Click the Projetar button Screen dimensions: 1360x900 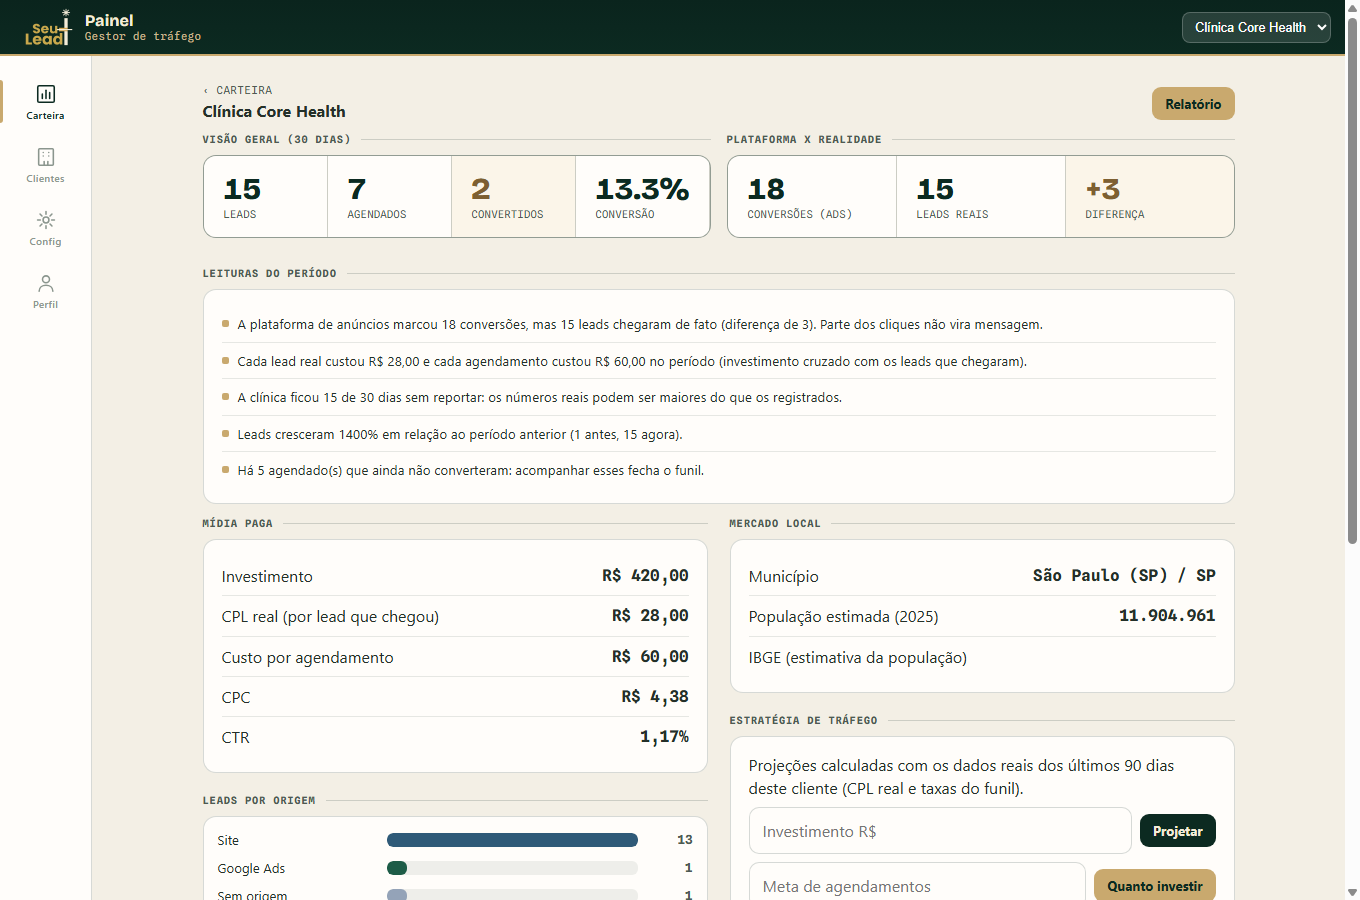[x=1178, y=831]
